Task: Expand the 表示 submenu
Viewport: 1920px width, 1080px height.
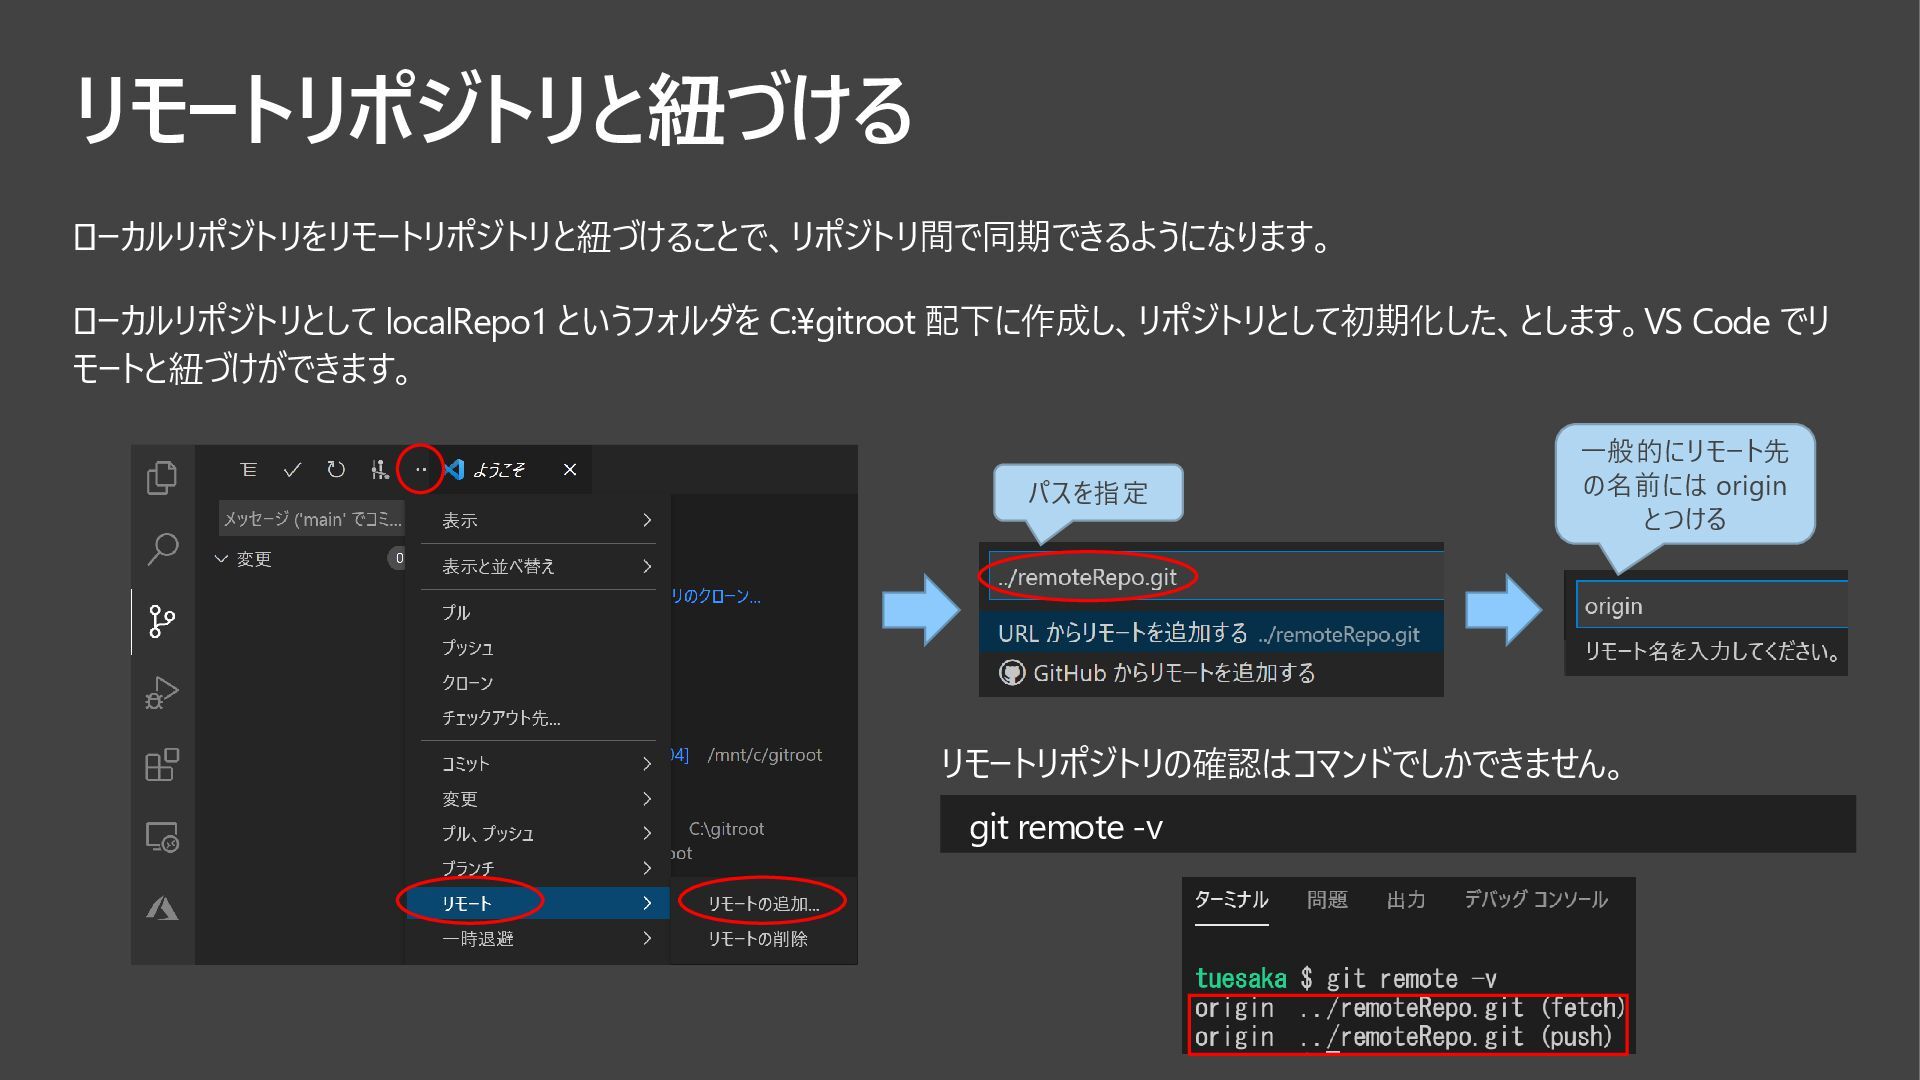Action: click(540, 520)
